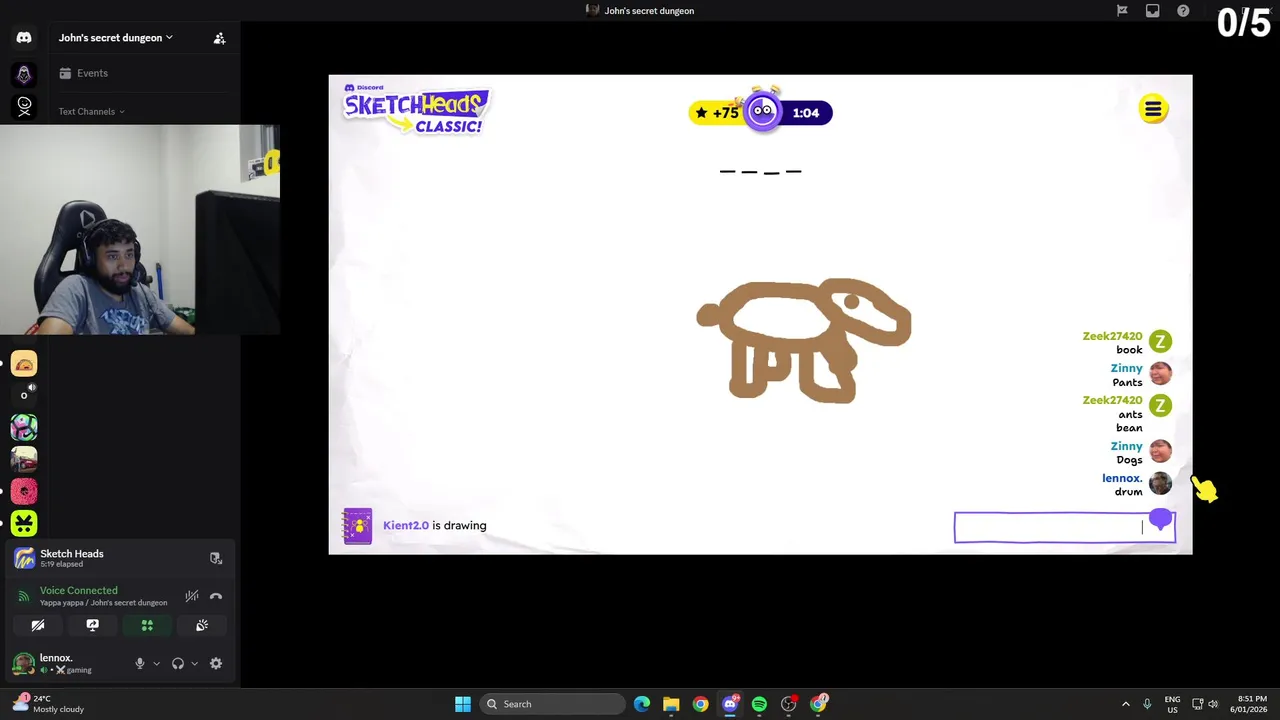
Task: Switch ENG US input language
Action: (1172, 704)
